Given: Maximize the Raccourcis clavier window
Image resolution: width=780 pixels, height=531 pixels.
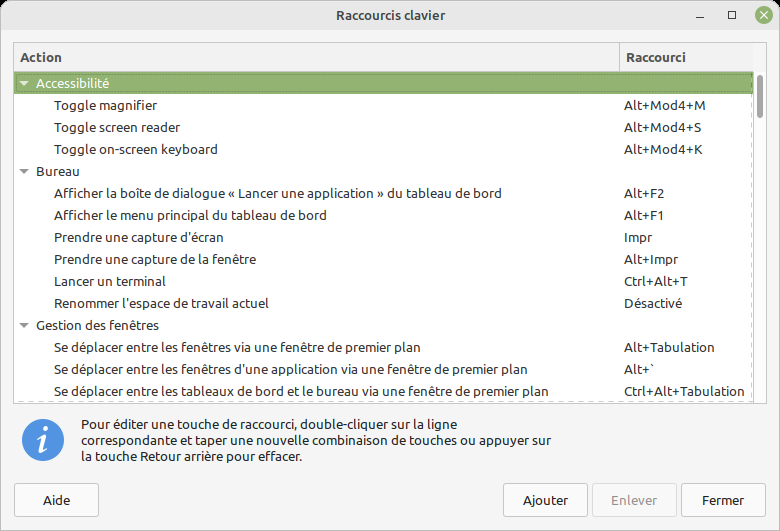Looking at the screenshot, I should click(732, 15).
